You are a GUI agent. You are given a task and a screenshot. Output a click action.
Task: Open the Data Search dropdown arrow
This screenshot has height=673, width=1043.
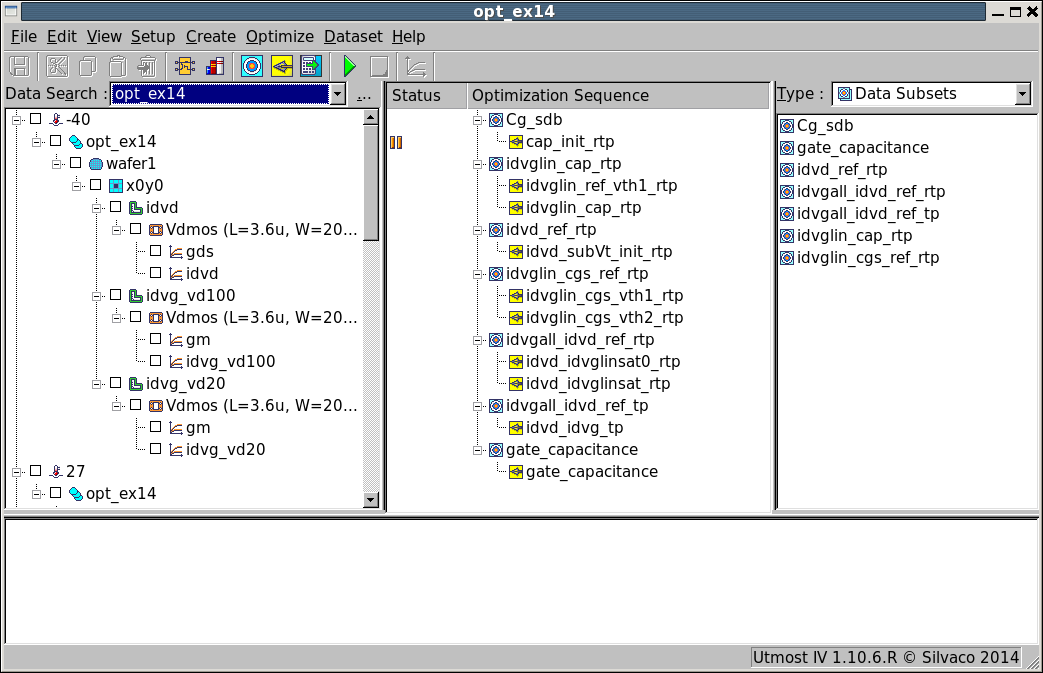click(x=338, y=94)
